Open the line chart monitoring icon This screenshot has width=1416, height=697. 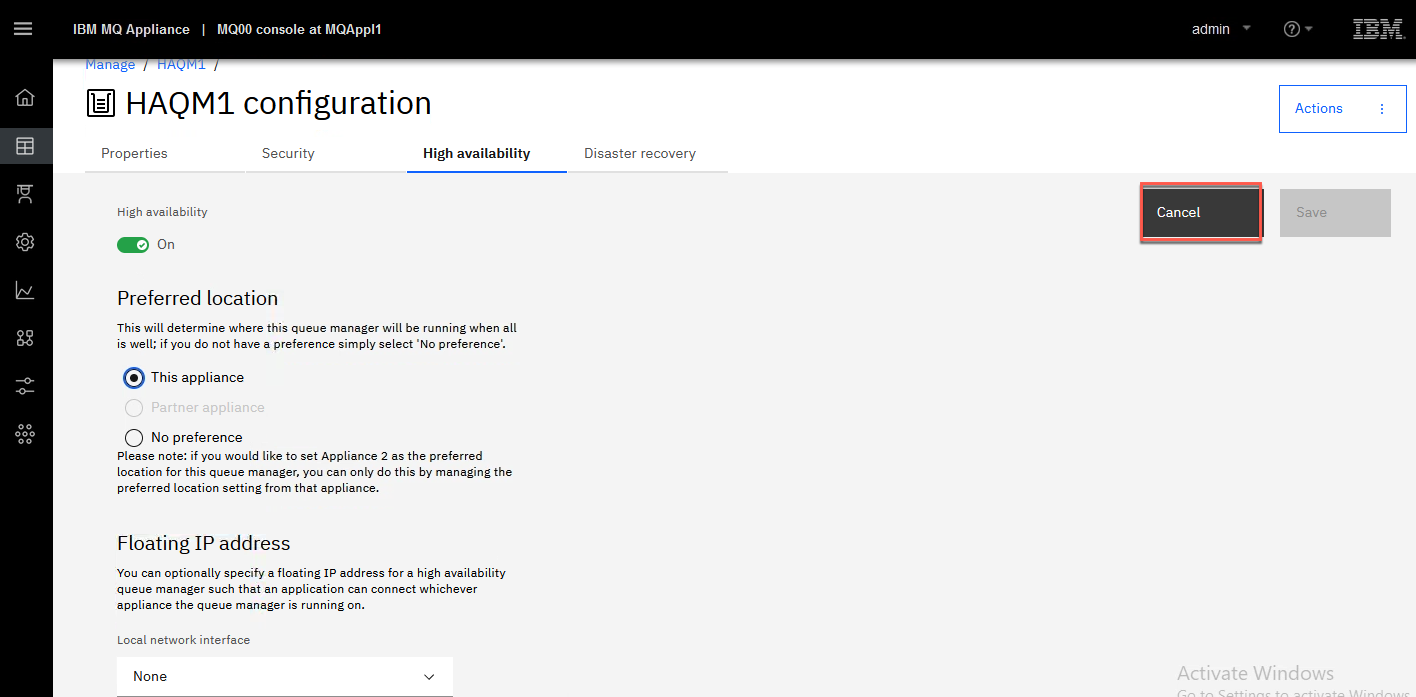(25, 290)
